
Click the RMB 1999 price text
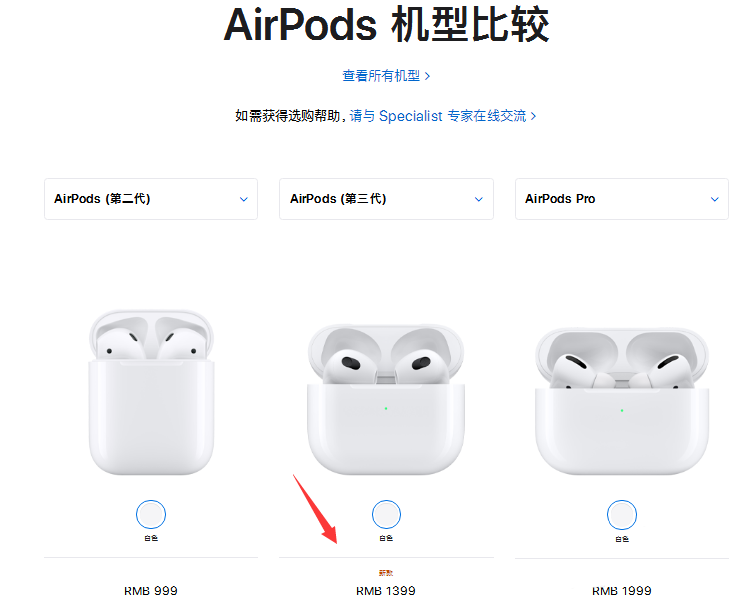tap(621, 591)
